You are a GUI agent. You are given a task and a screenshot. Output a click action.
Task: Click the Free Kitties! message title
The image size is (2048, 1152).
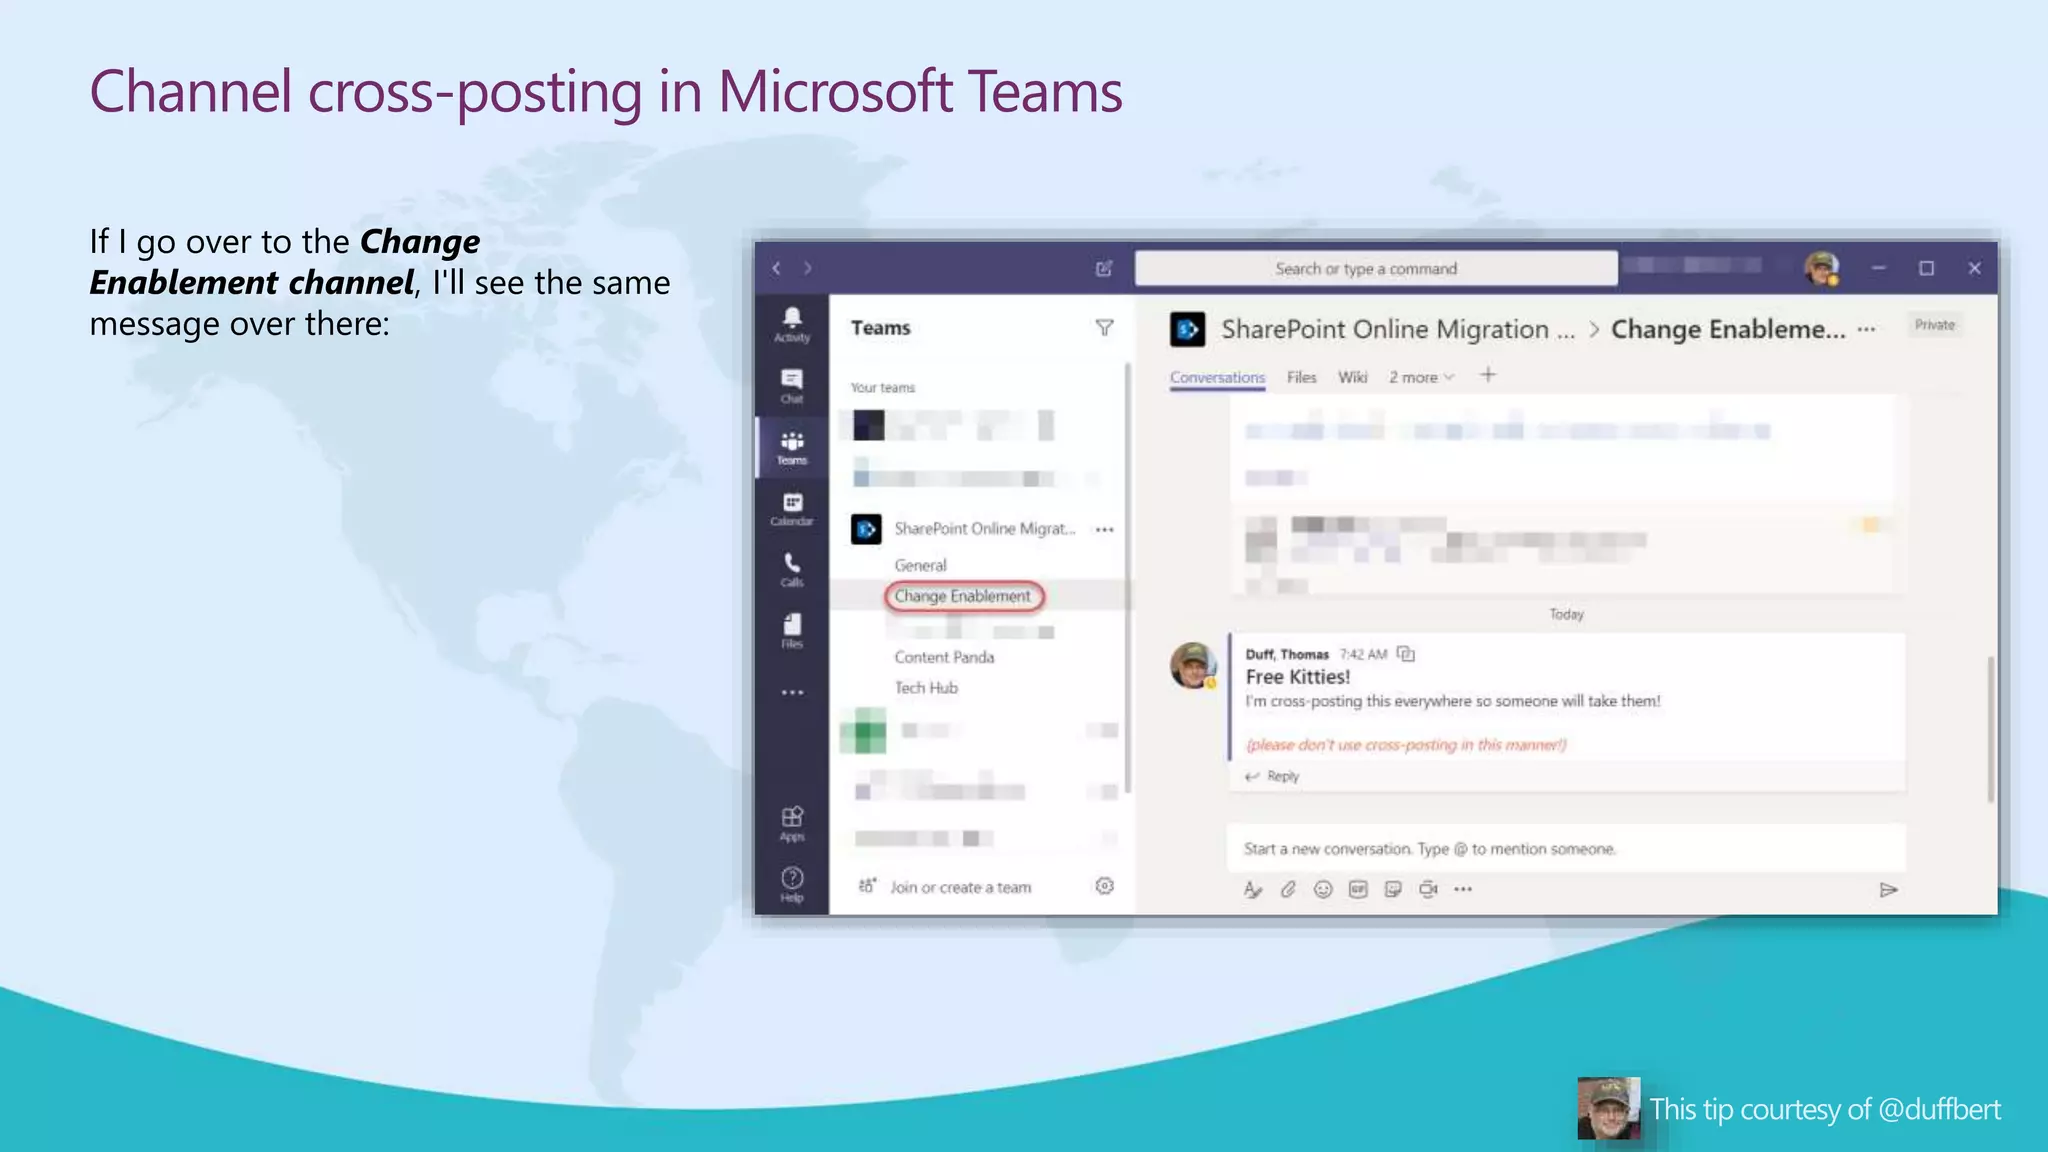[1298, 677]
